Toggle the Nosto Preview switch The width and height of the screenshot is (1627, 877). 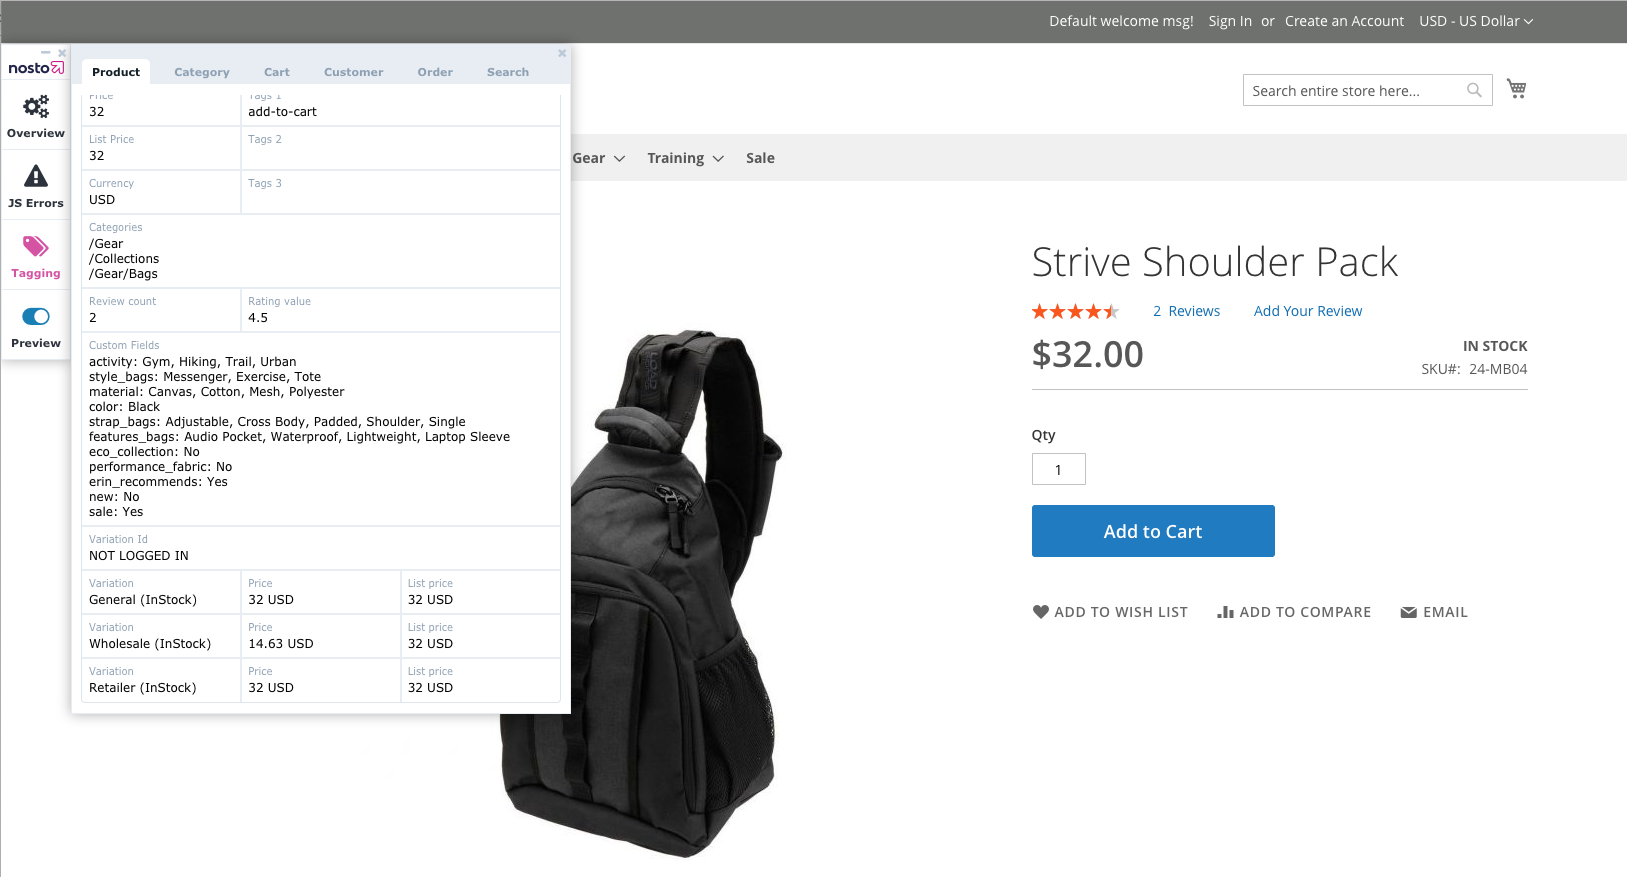[x=36, y=317]
